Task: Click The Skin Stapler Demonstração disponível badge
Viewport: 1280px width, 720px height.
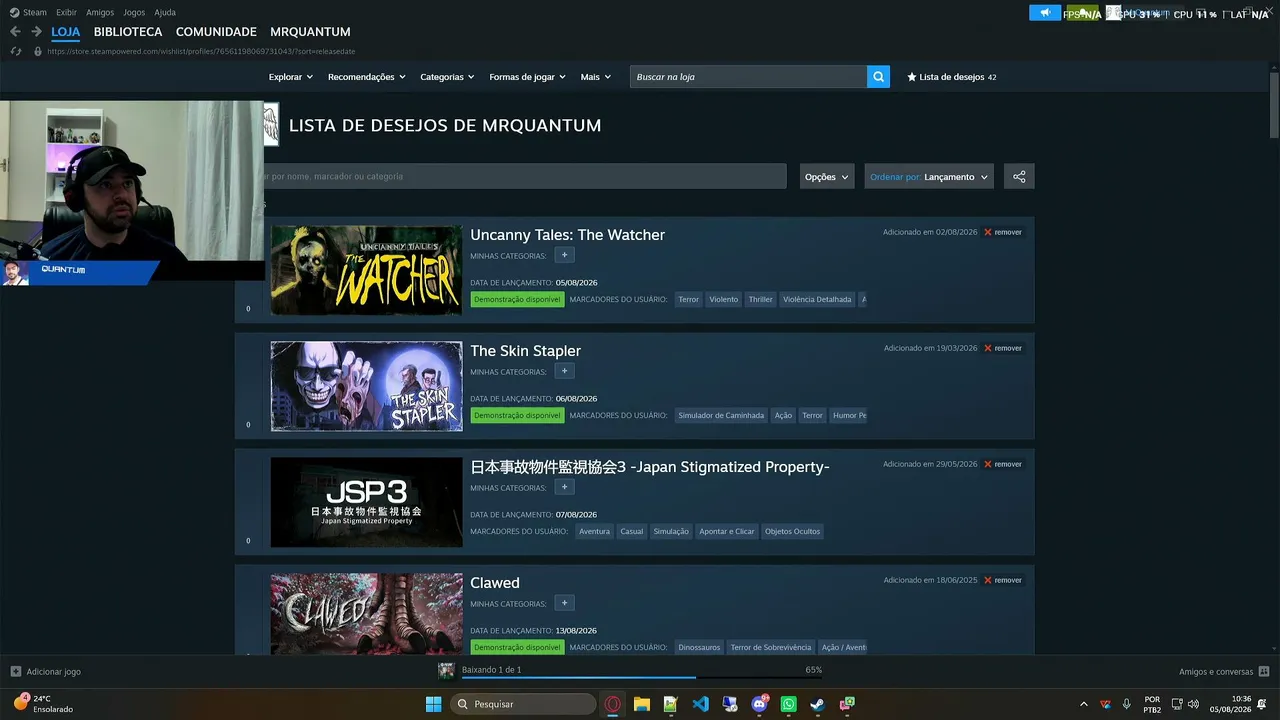Action: click(517, 415)
